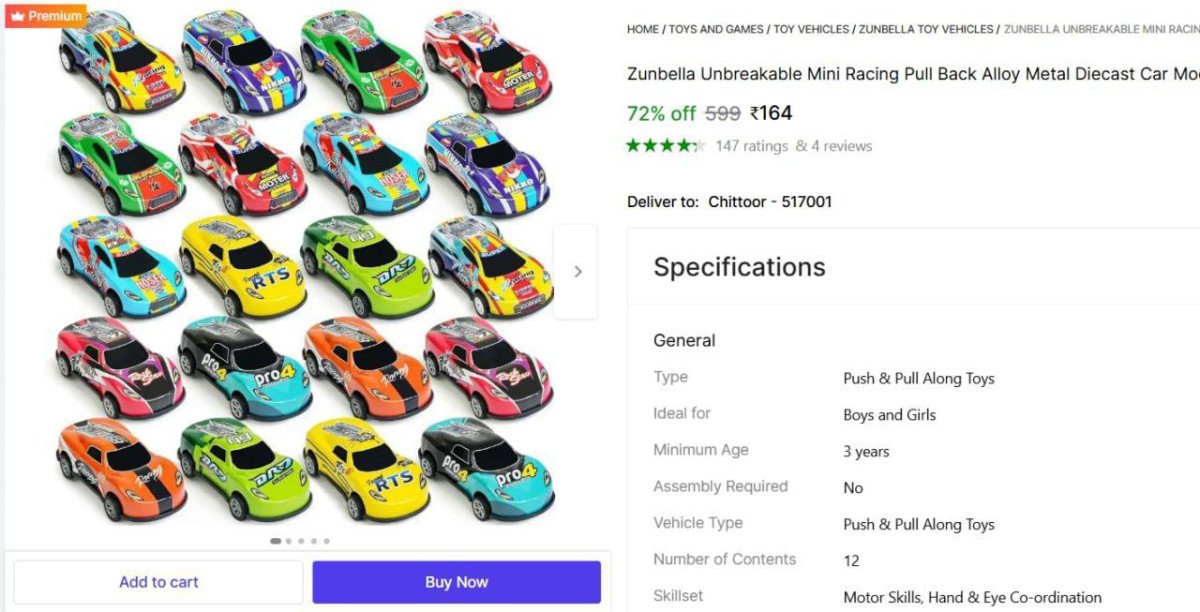The width and height of the screenshot is (1200, 612).
Task: Select the first image carousel dot
Action: (x=276, y=541)
